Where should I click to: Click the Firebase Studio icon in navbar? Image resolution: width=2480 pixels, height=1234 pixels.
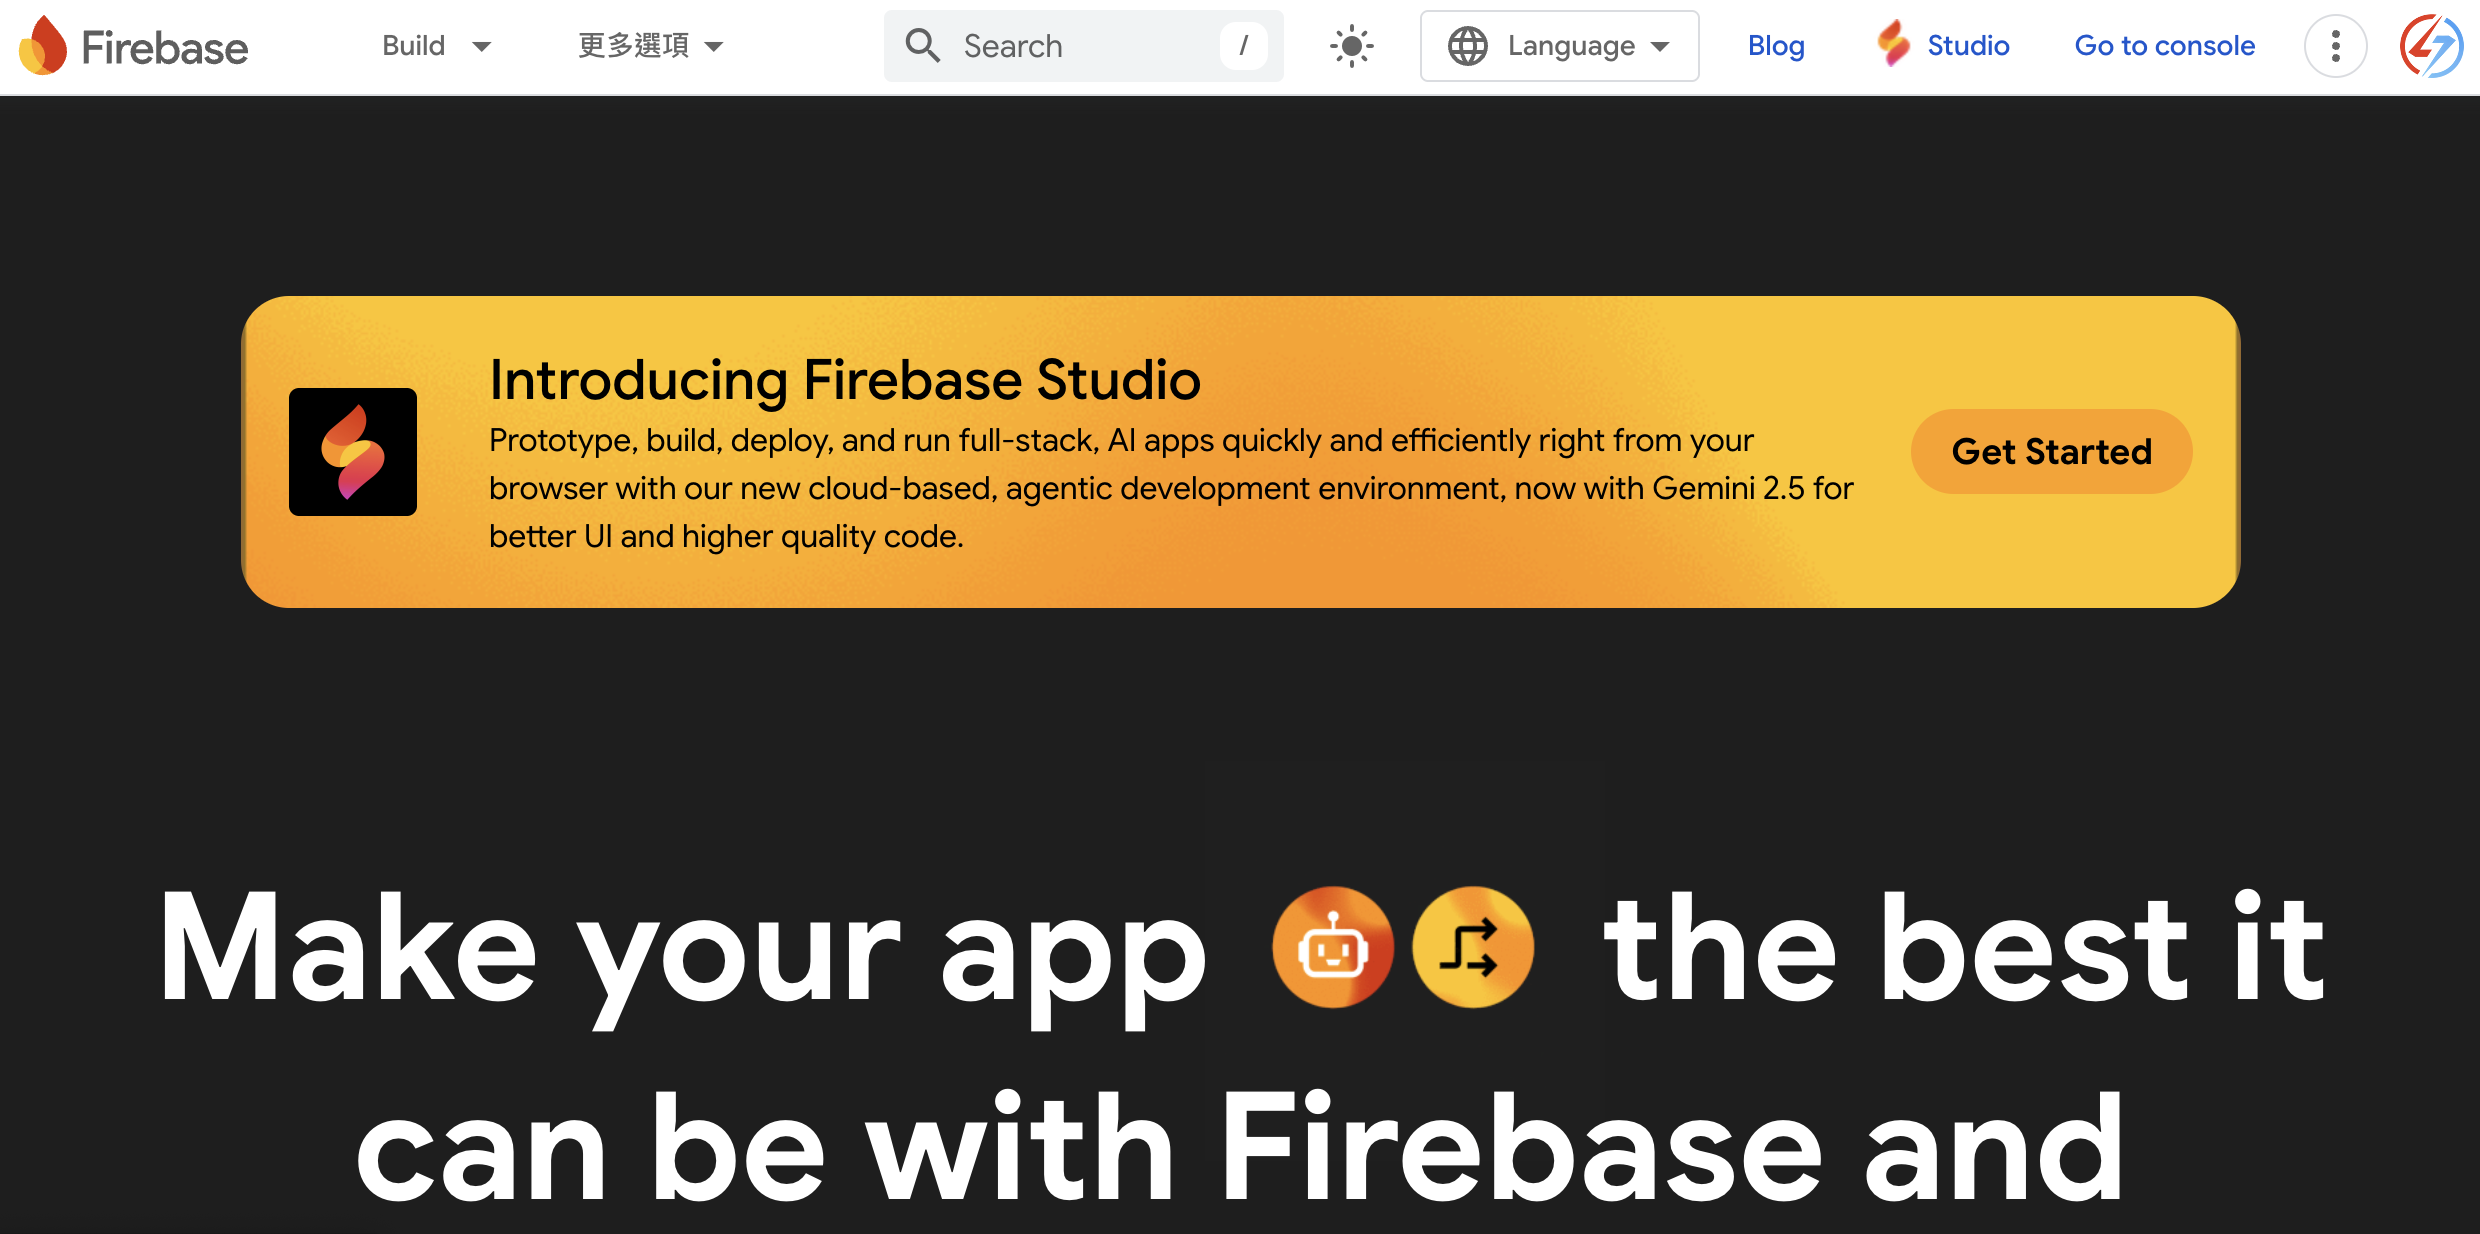pos(1893,44)
